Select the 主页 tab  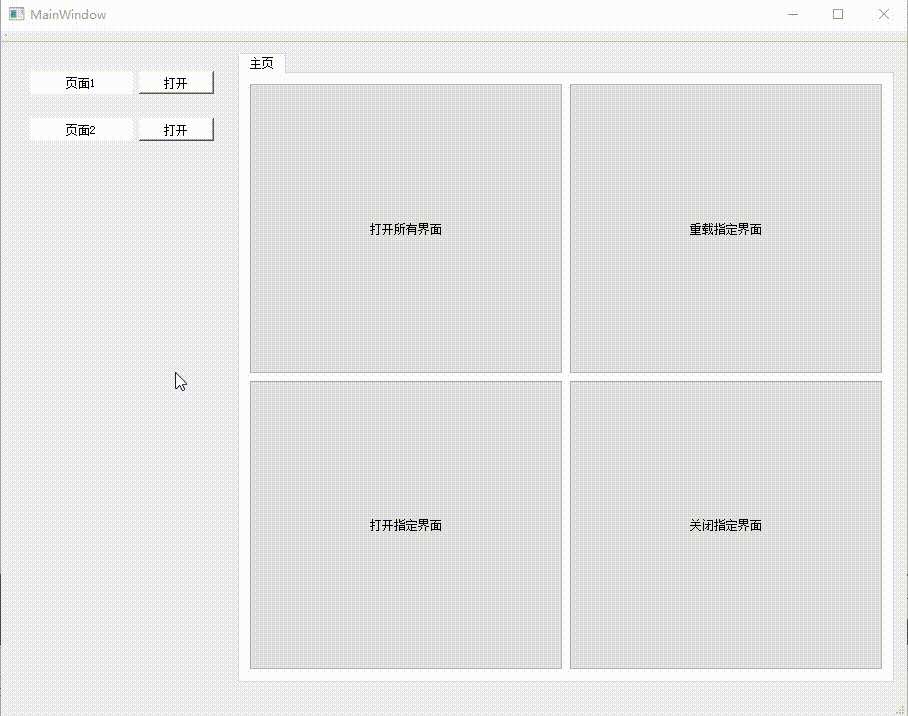pyautogui.click(x=262, y=63)
